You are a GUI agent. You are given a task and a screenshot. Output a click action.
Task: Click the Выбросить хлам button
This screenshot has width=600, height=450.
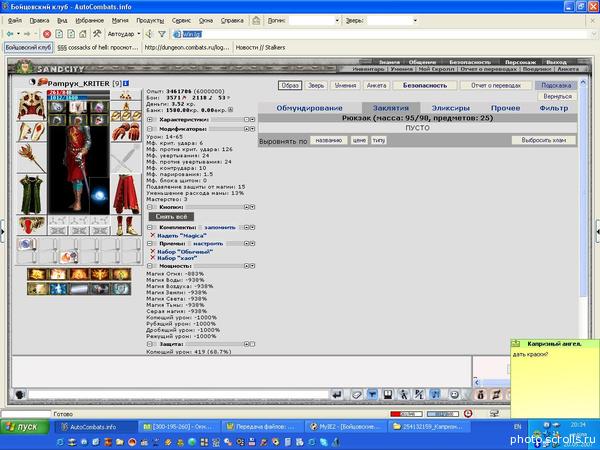(543, 140)
